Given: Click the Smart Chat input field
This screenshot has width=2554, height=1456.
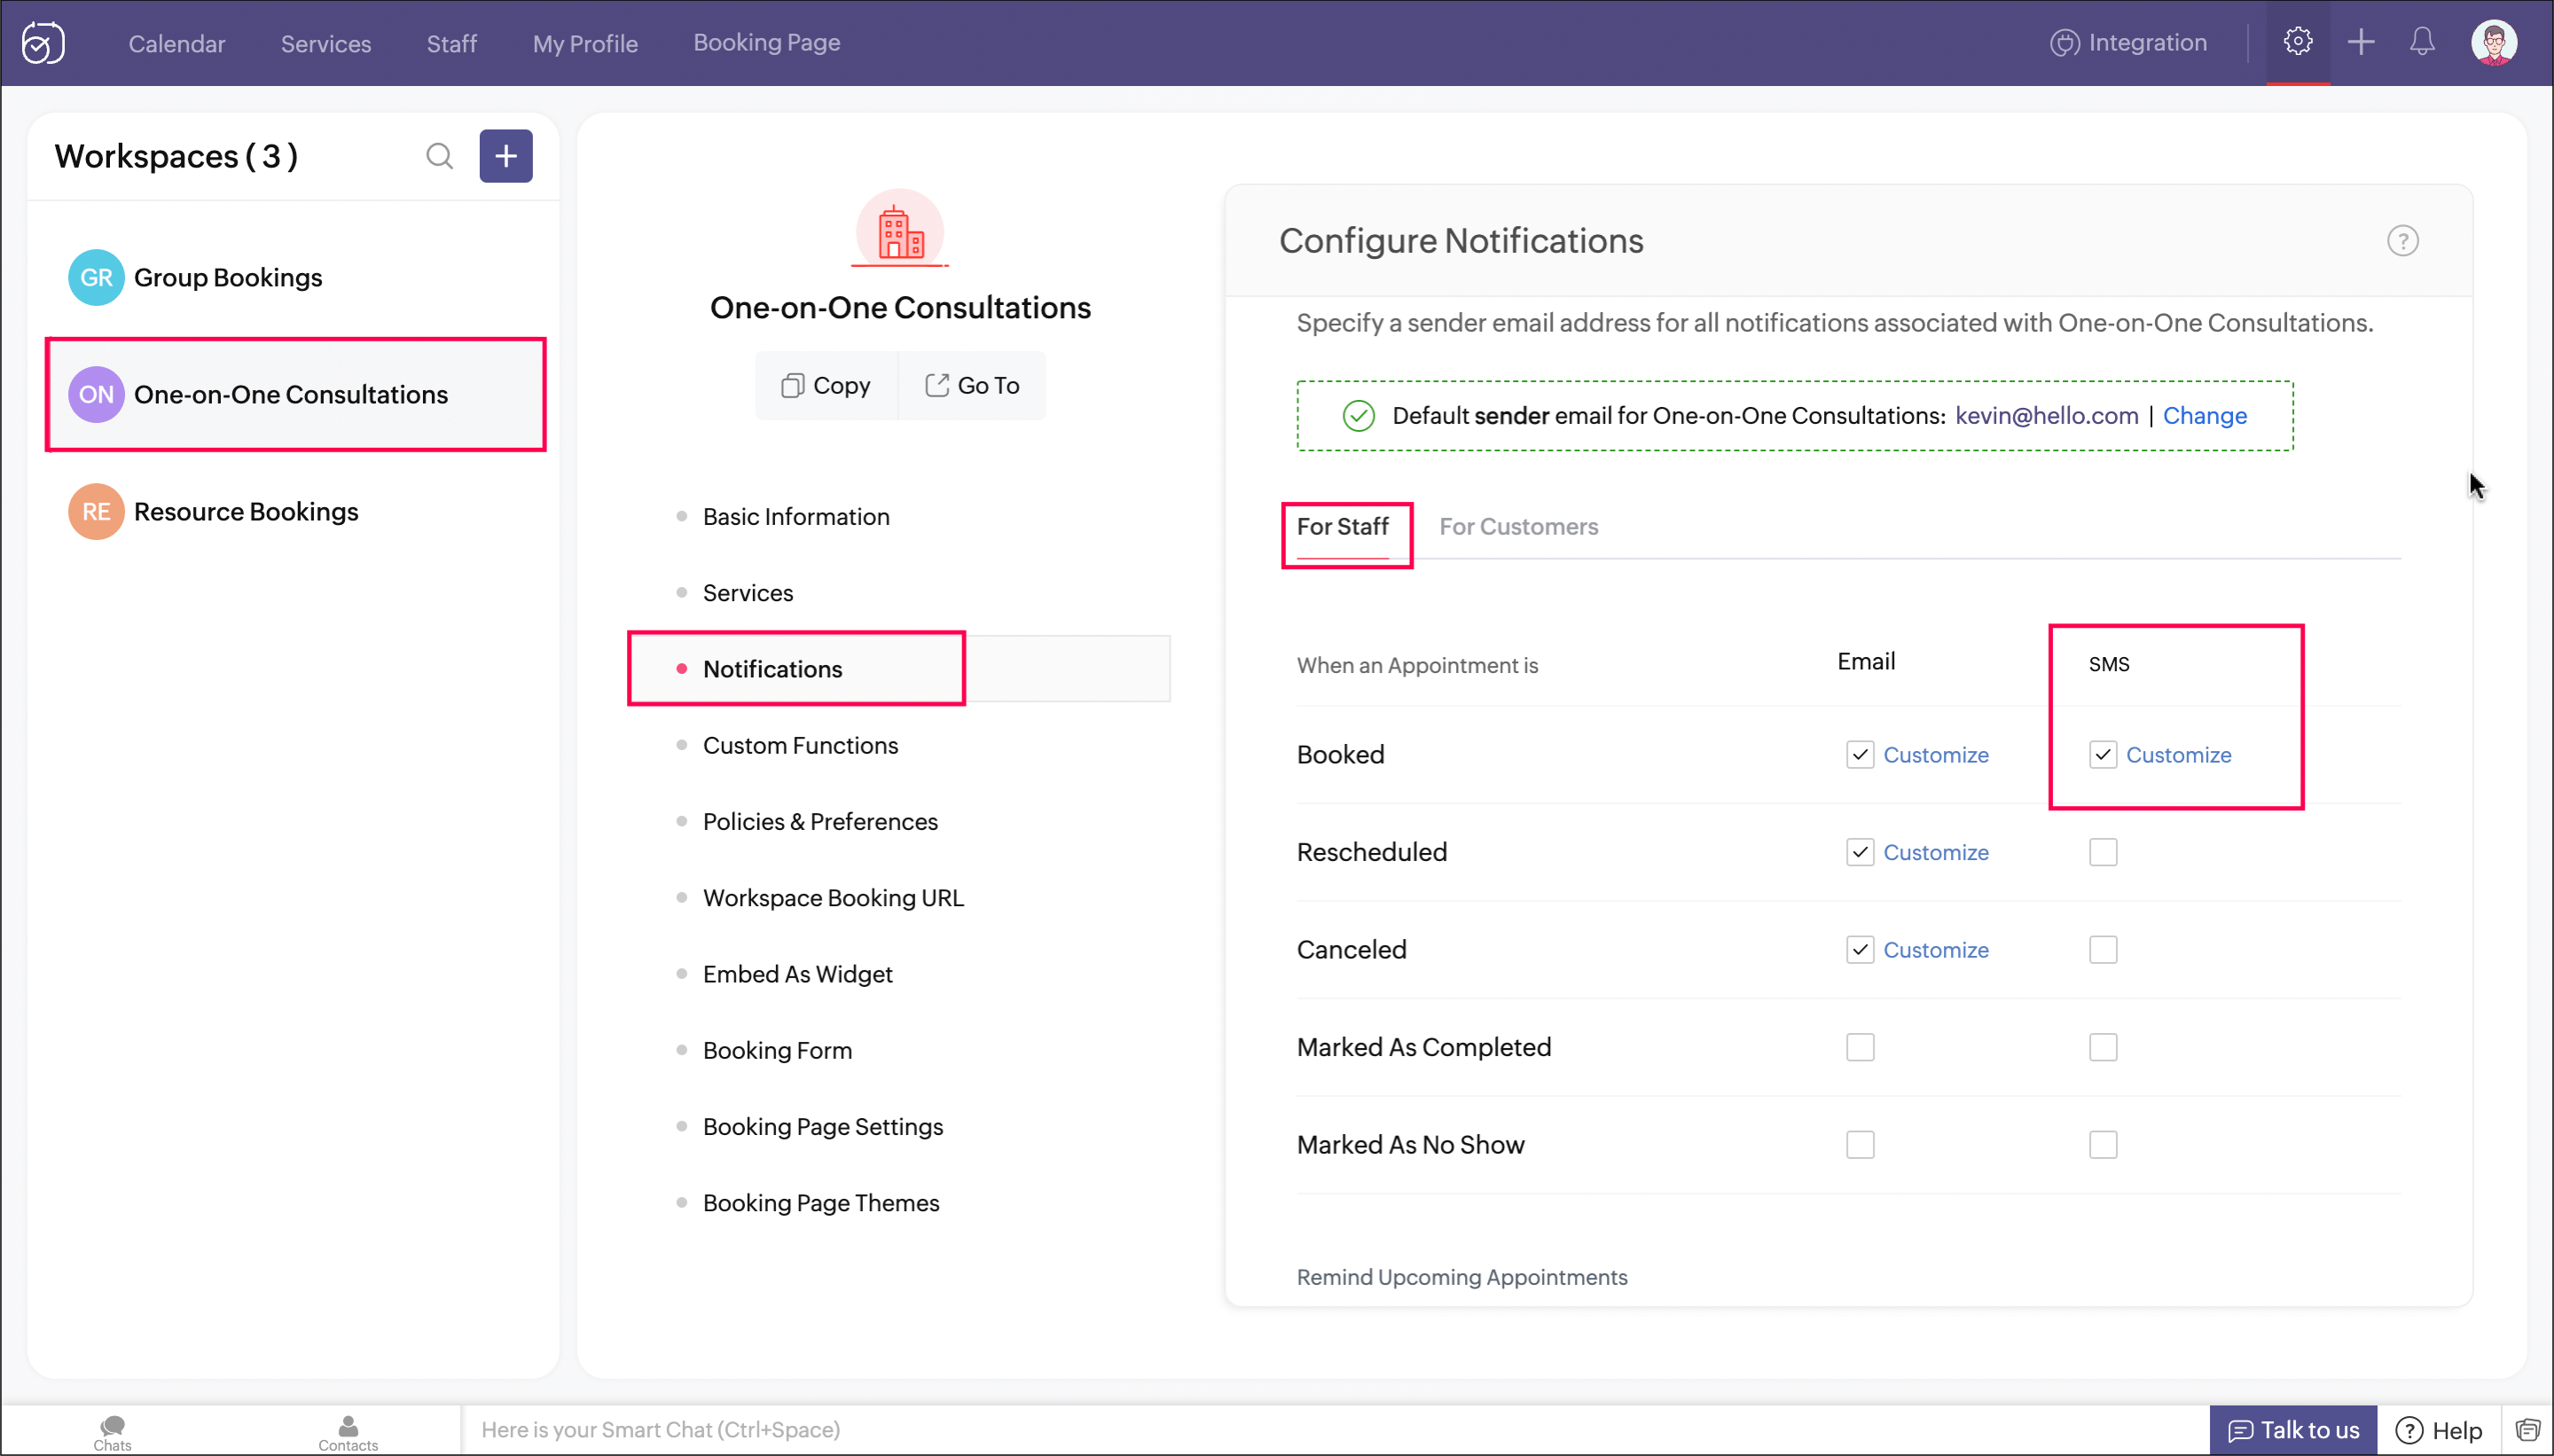Looking at the screenshot, I should tap(1334, 1430).
